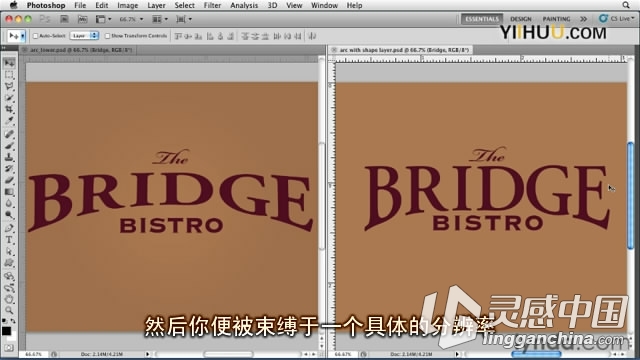Select the Zoom tool in the toolbox
Screen dimensions: 640x360
coord(9,311)
